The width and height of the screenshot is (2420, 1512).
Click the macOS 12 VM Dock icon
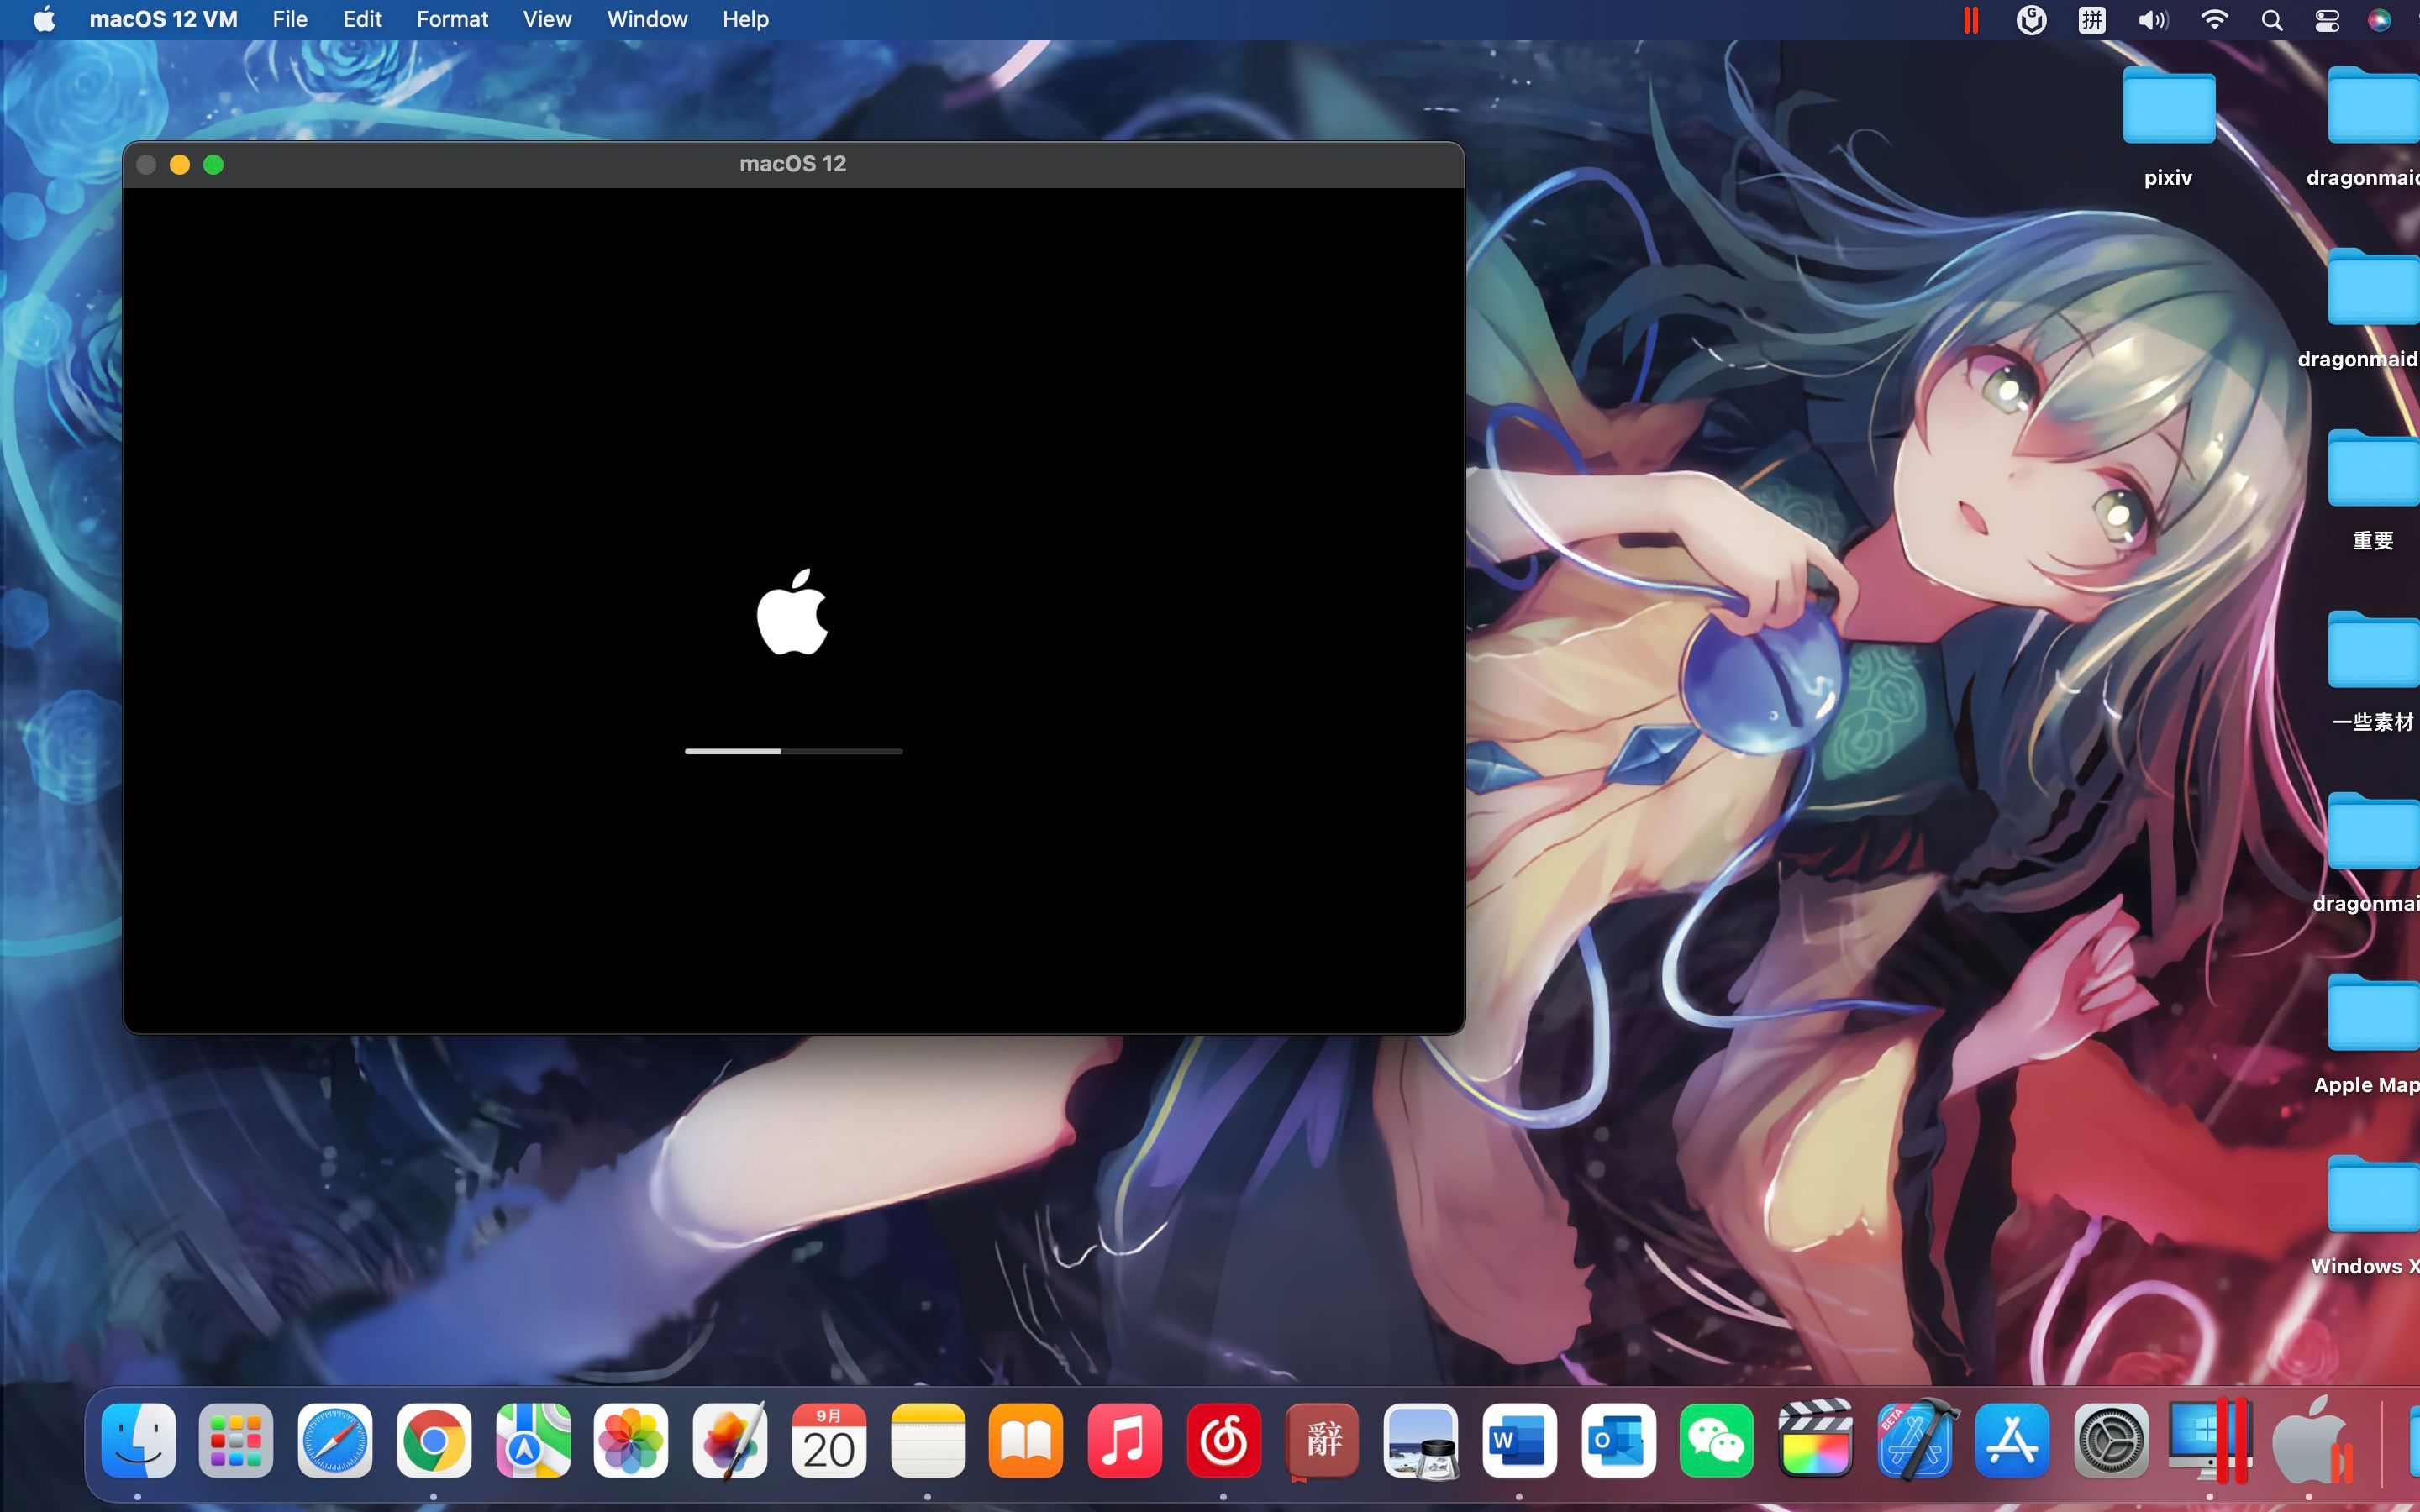click(x=2310, y=1441)
